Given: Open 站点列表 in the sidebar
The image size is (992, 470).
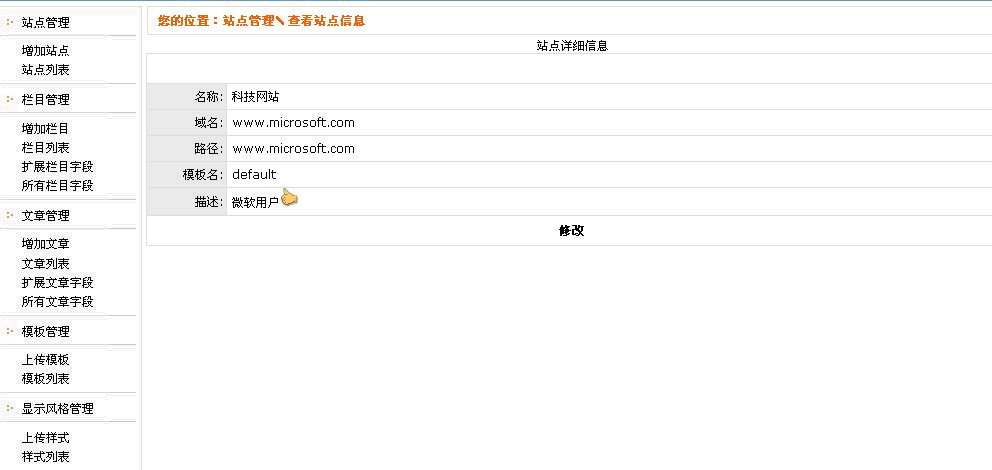Looking at the screenshot, I should (46, 70).
